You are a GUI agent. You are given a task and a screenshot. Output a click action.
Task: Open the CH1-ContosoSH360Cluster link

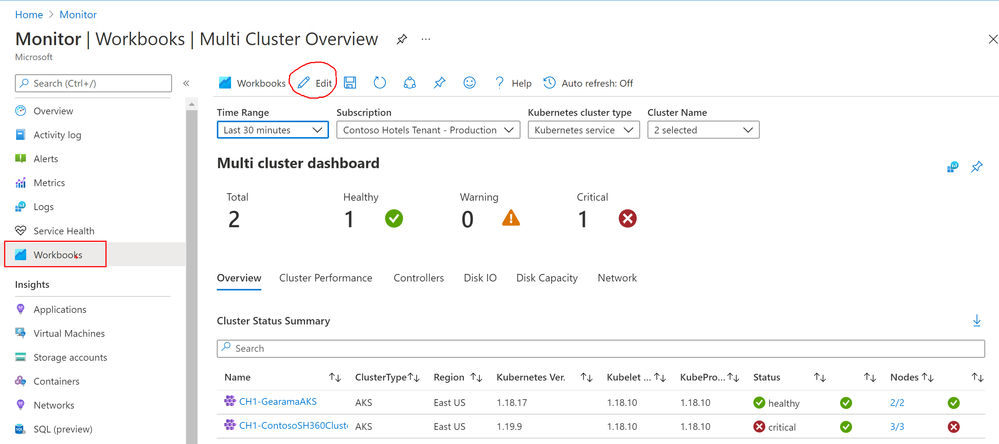pos(294,426)
